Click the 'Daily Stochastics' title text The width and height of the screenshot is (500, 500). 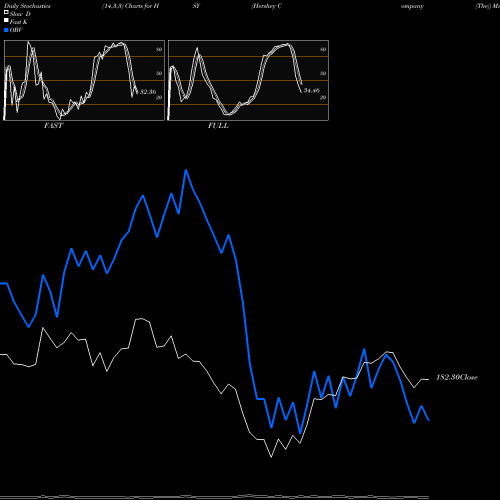27,6
